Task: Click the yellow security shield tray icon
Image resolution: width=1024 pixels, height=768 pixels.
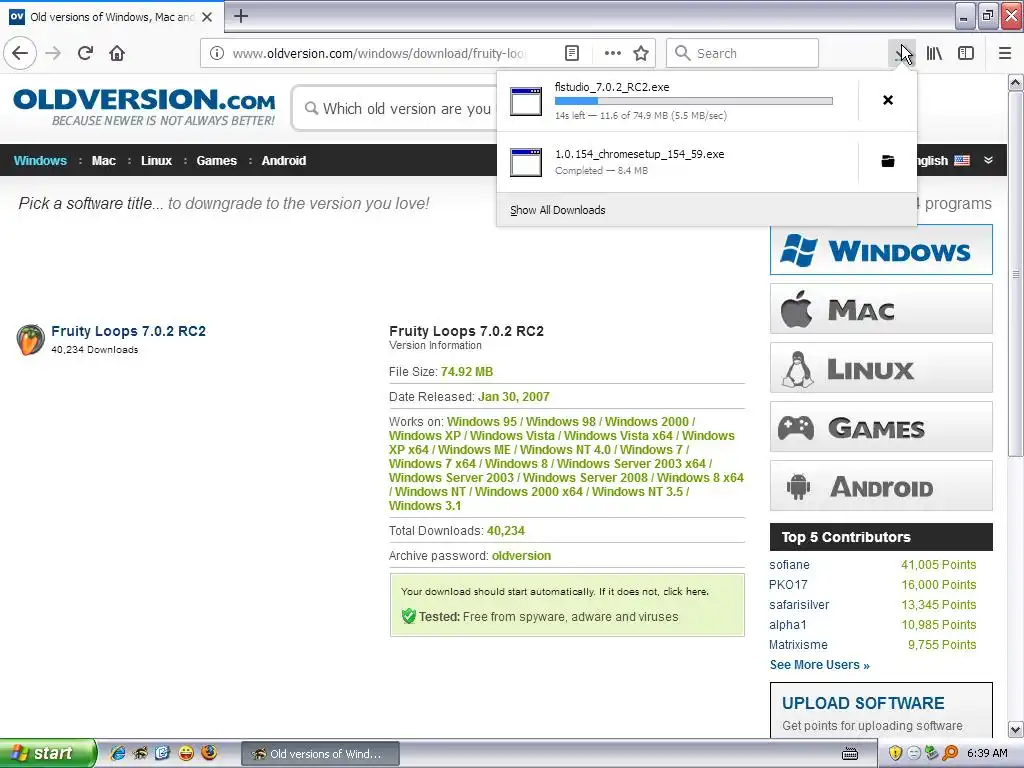Action: point(895,753)
